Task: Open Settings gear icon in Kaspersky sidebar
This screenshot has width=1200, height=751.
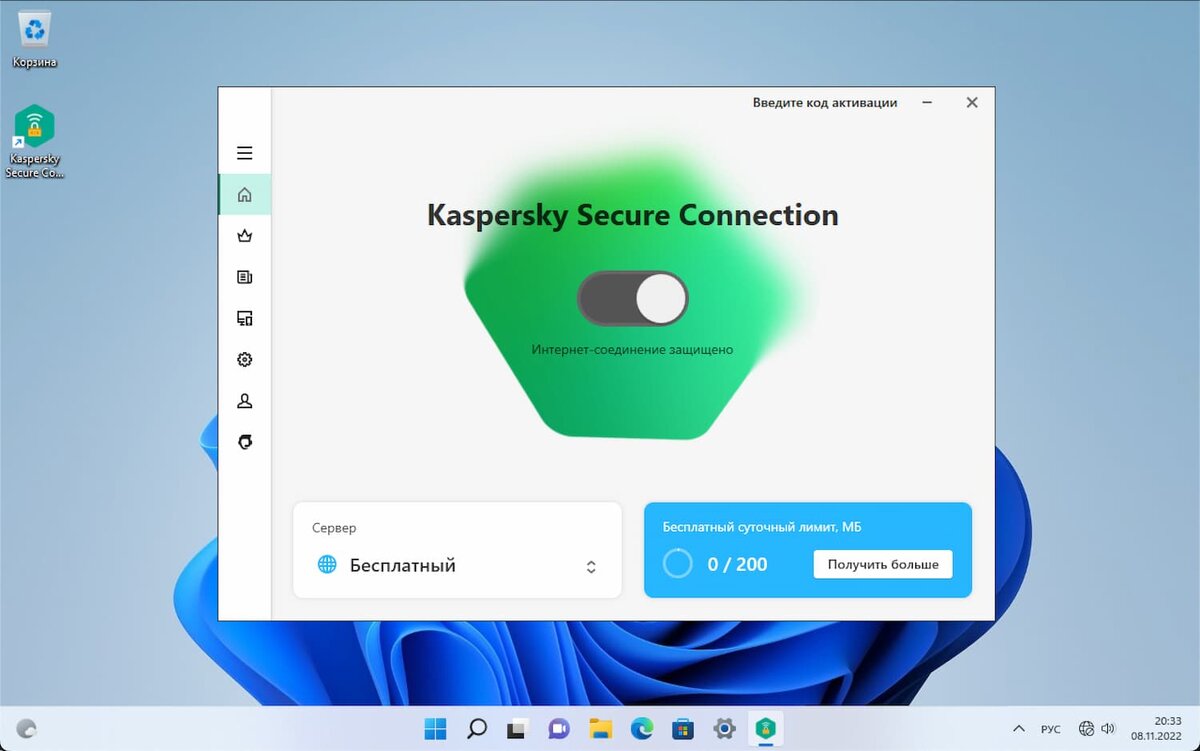Action: pos(244,360)
